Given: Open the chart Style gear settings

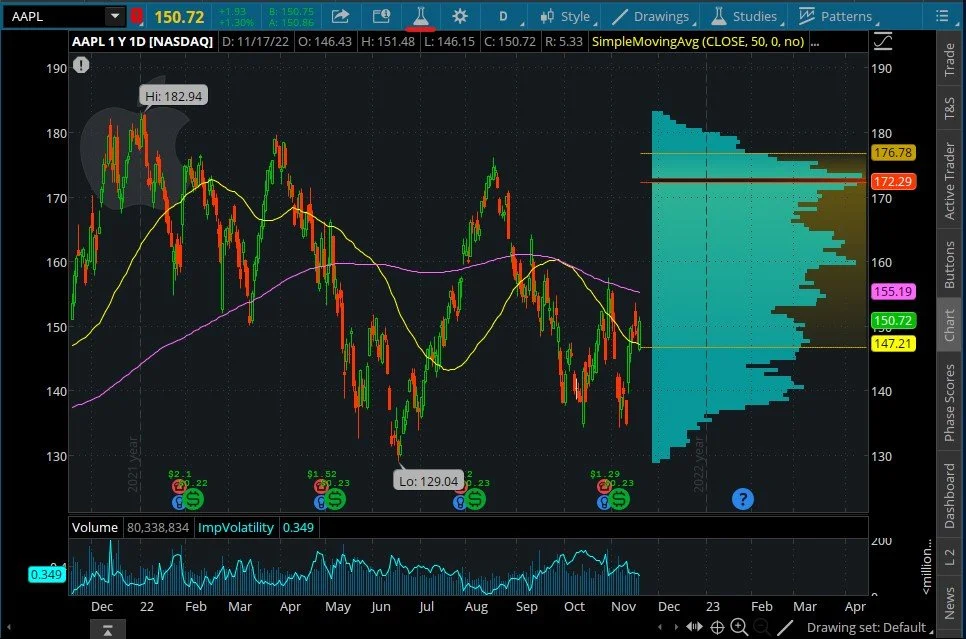Looking at the screenshot, I should tap(458, 16).
